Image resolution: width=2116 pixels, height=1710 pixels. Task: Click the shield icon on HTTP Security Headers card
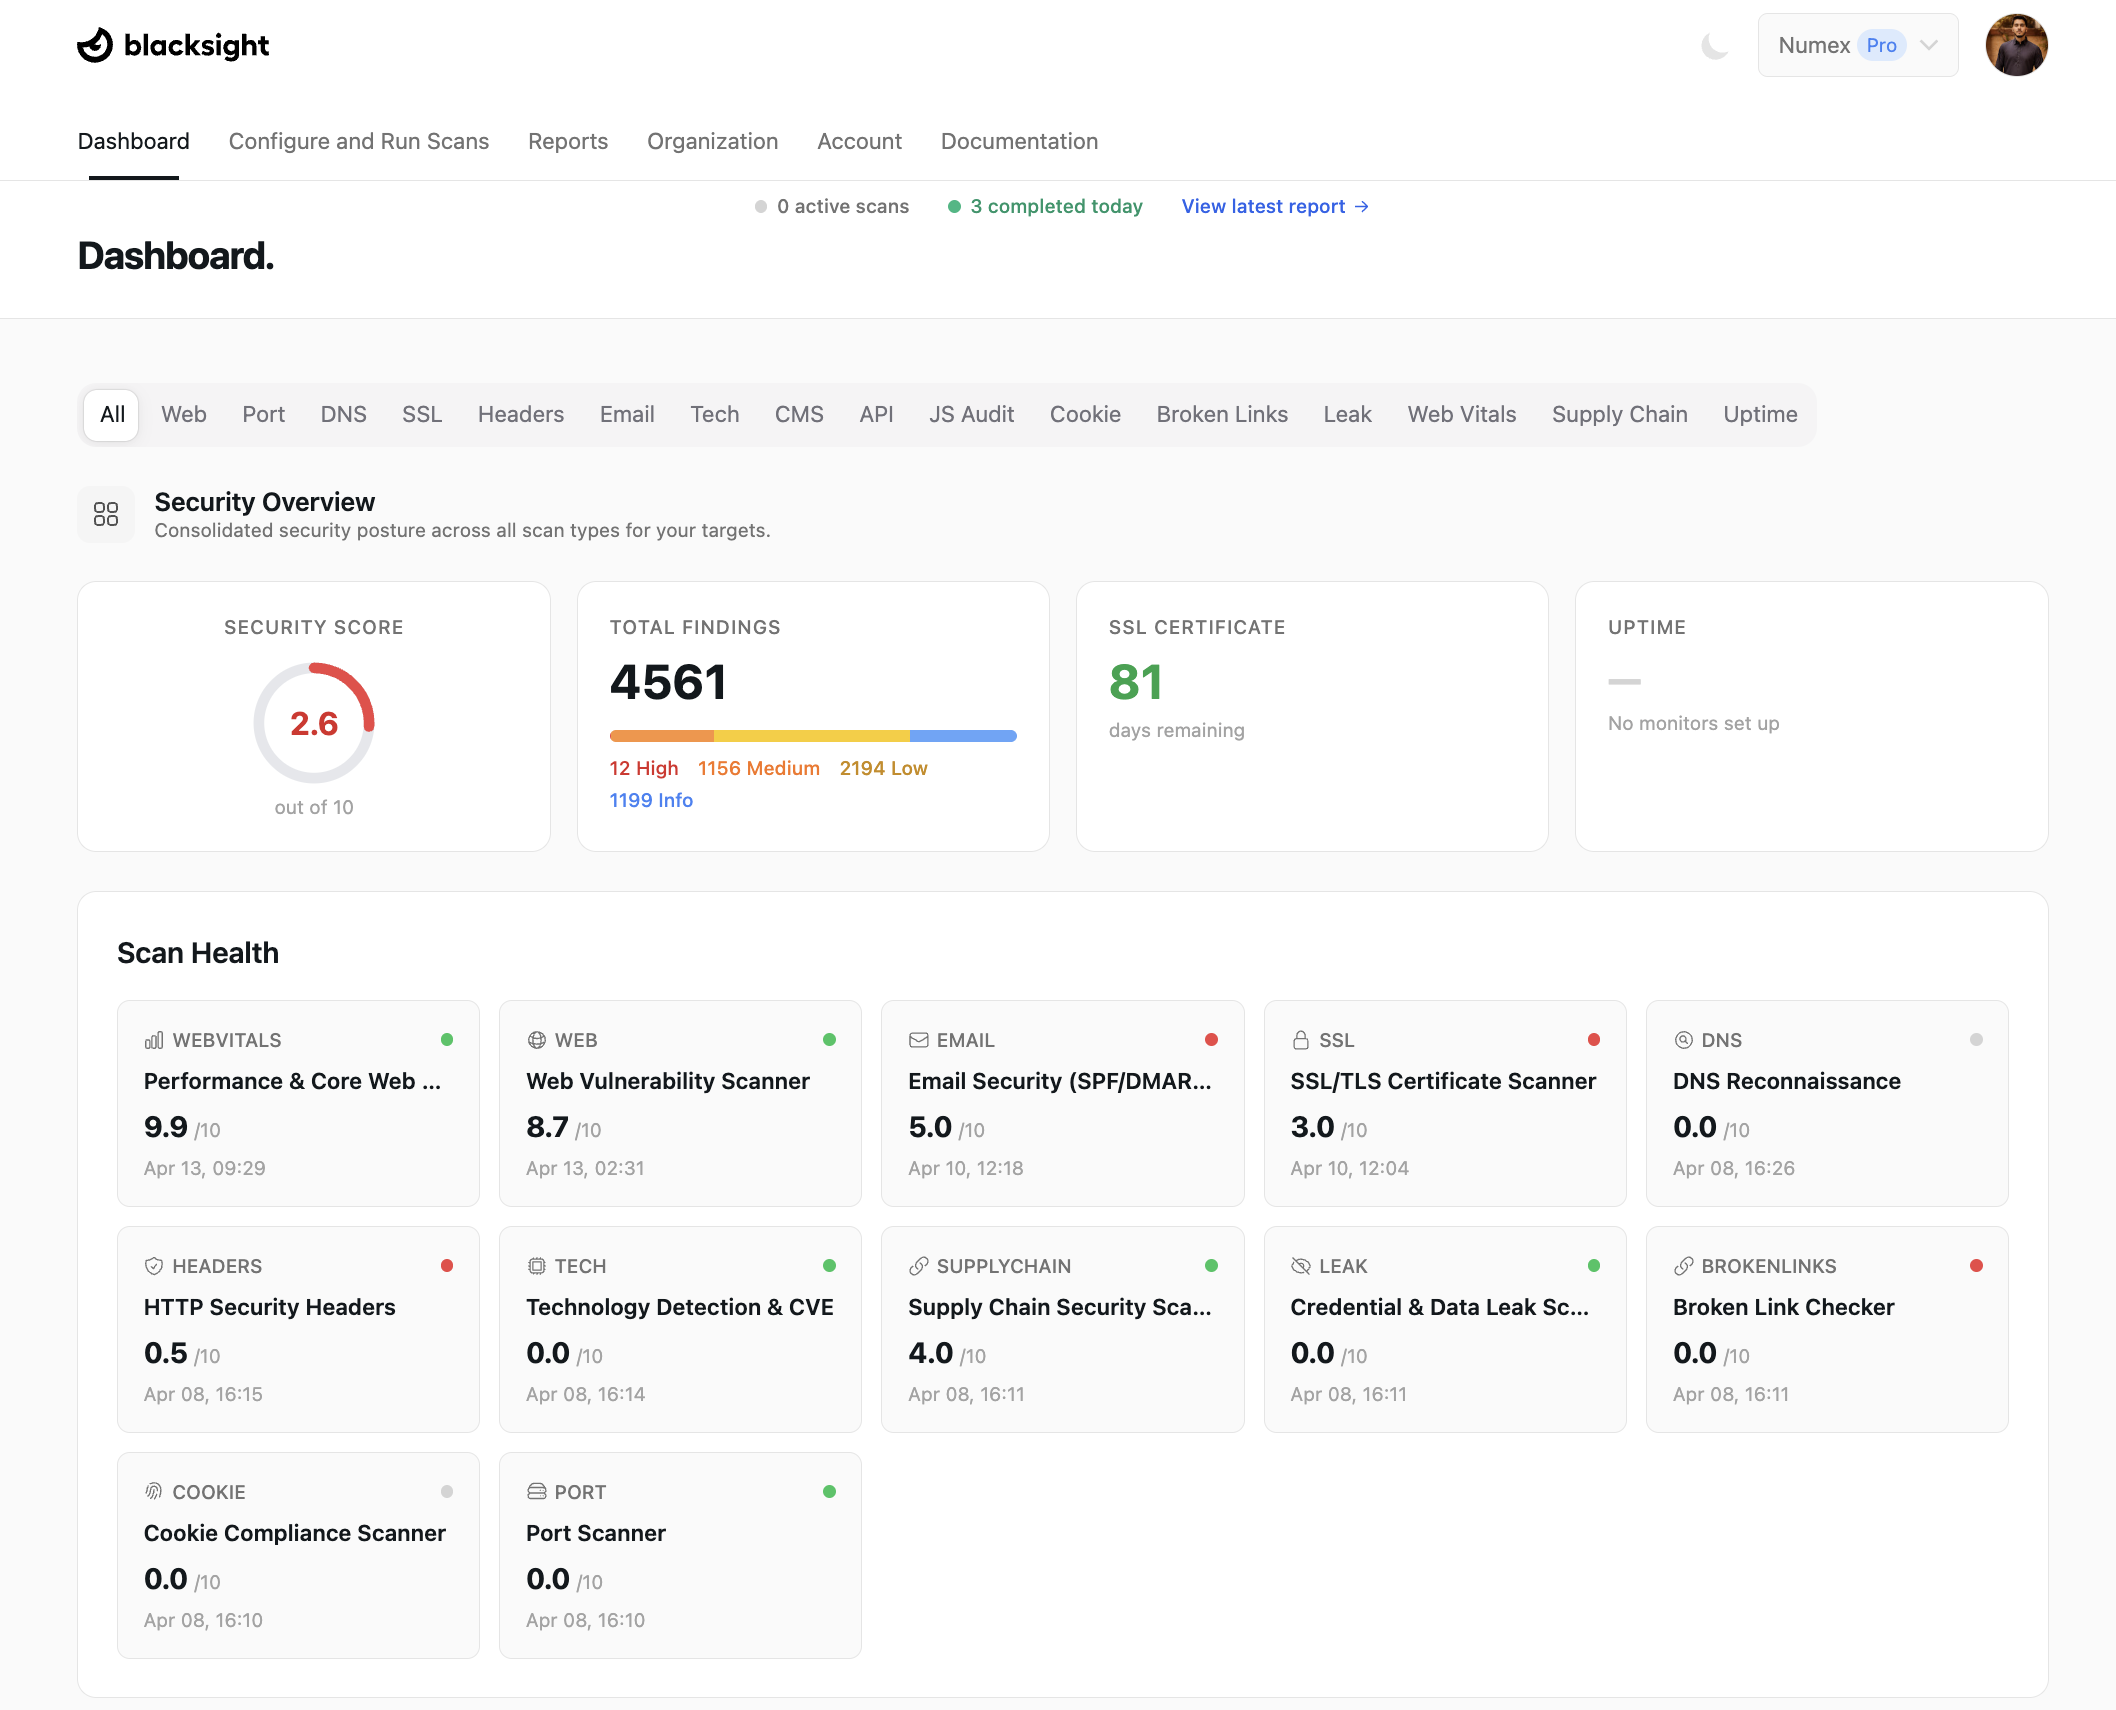[154, 1265]
